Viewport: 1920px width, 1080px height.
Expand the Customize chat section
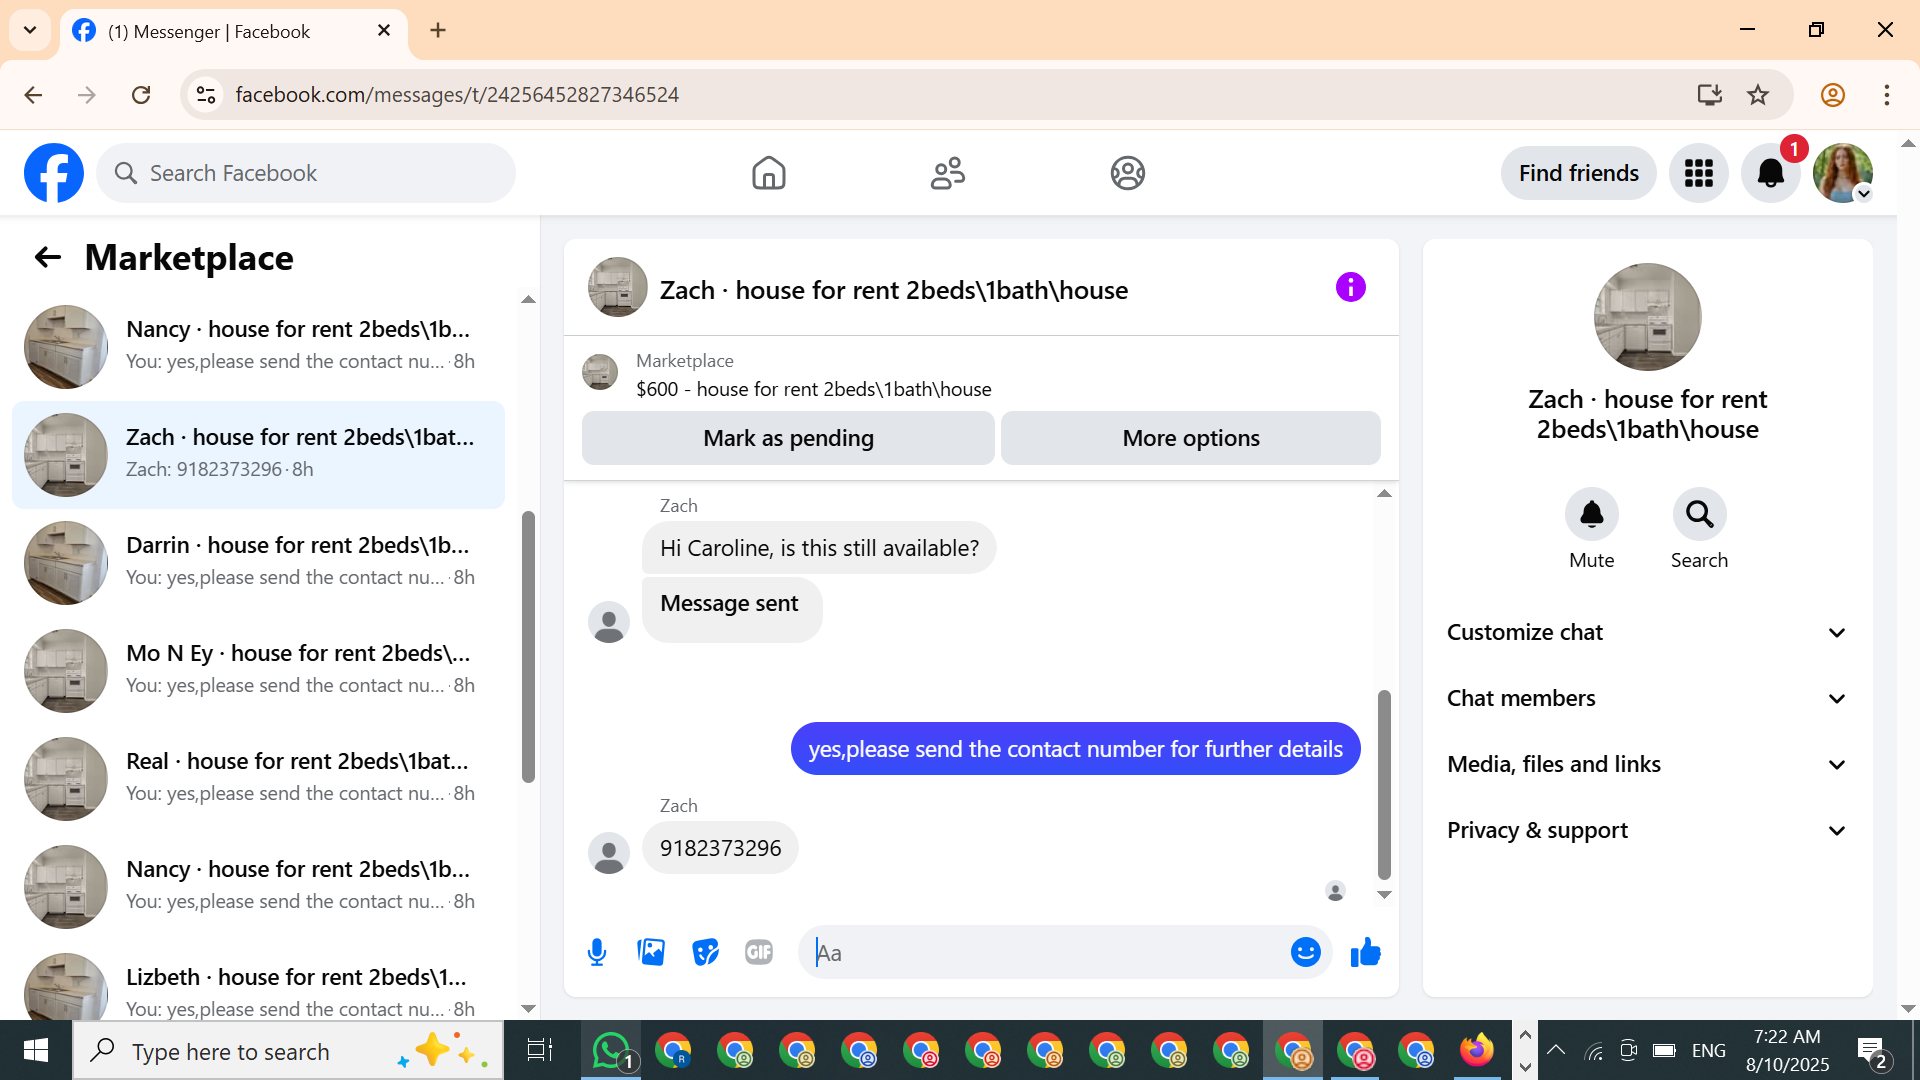point(1647,632)
